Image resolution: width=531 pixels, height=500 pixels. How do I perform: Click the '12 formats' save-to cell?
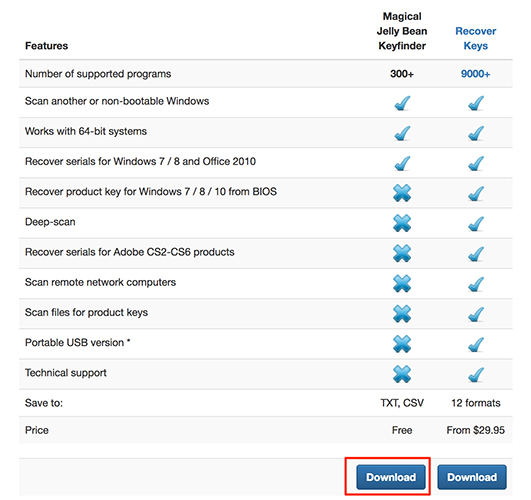[475, 403]
